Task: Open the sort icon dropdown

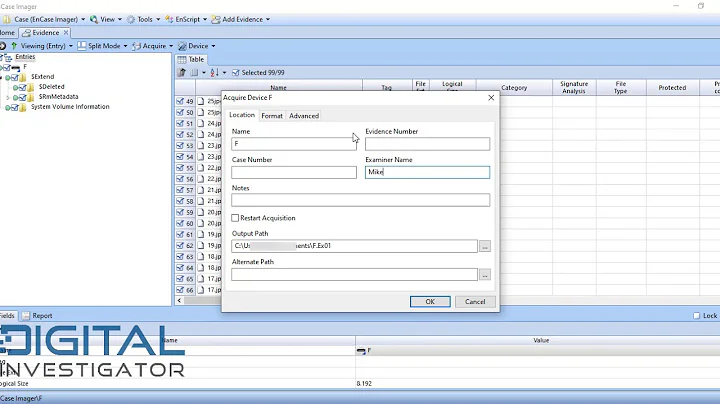Action: (224, 73)
